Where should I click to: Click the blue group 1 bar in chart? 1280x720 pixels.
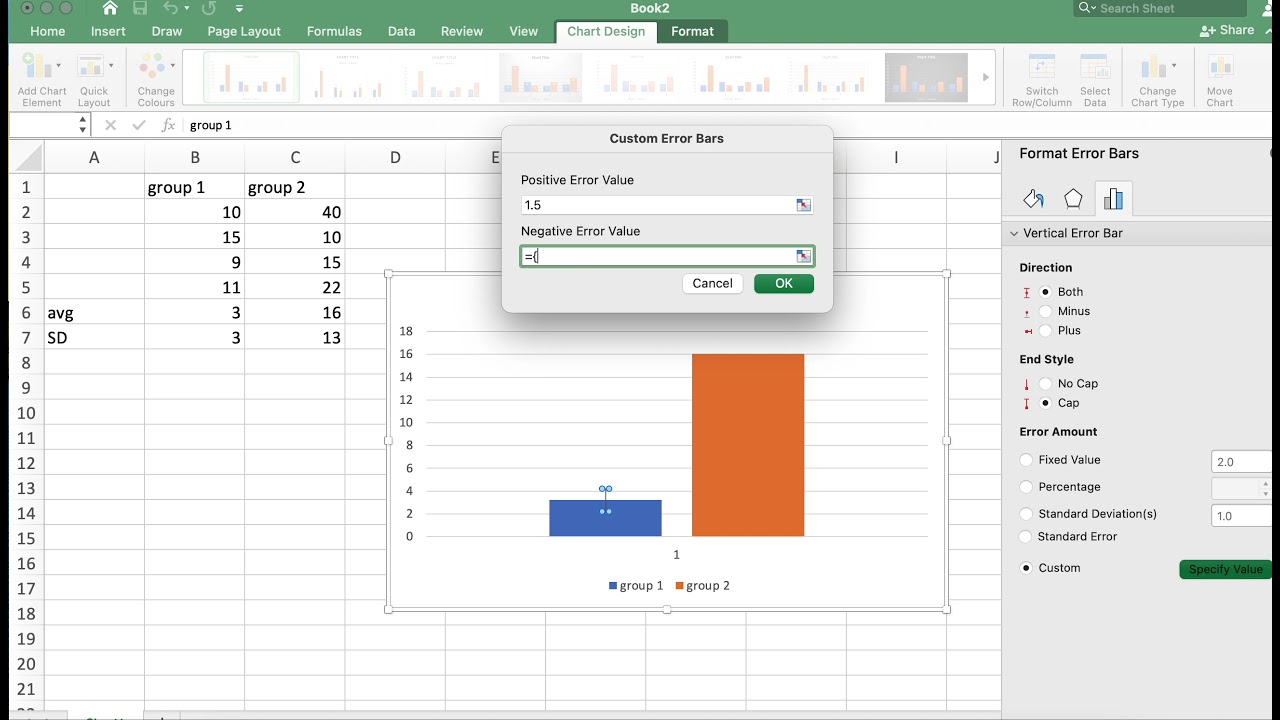[605, 518]
